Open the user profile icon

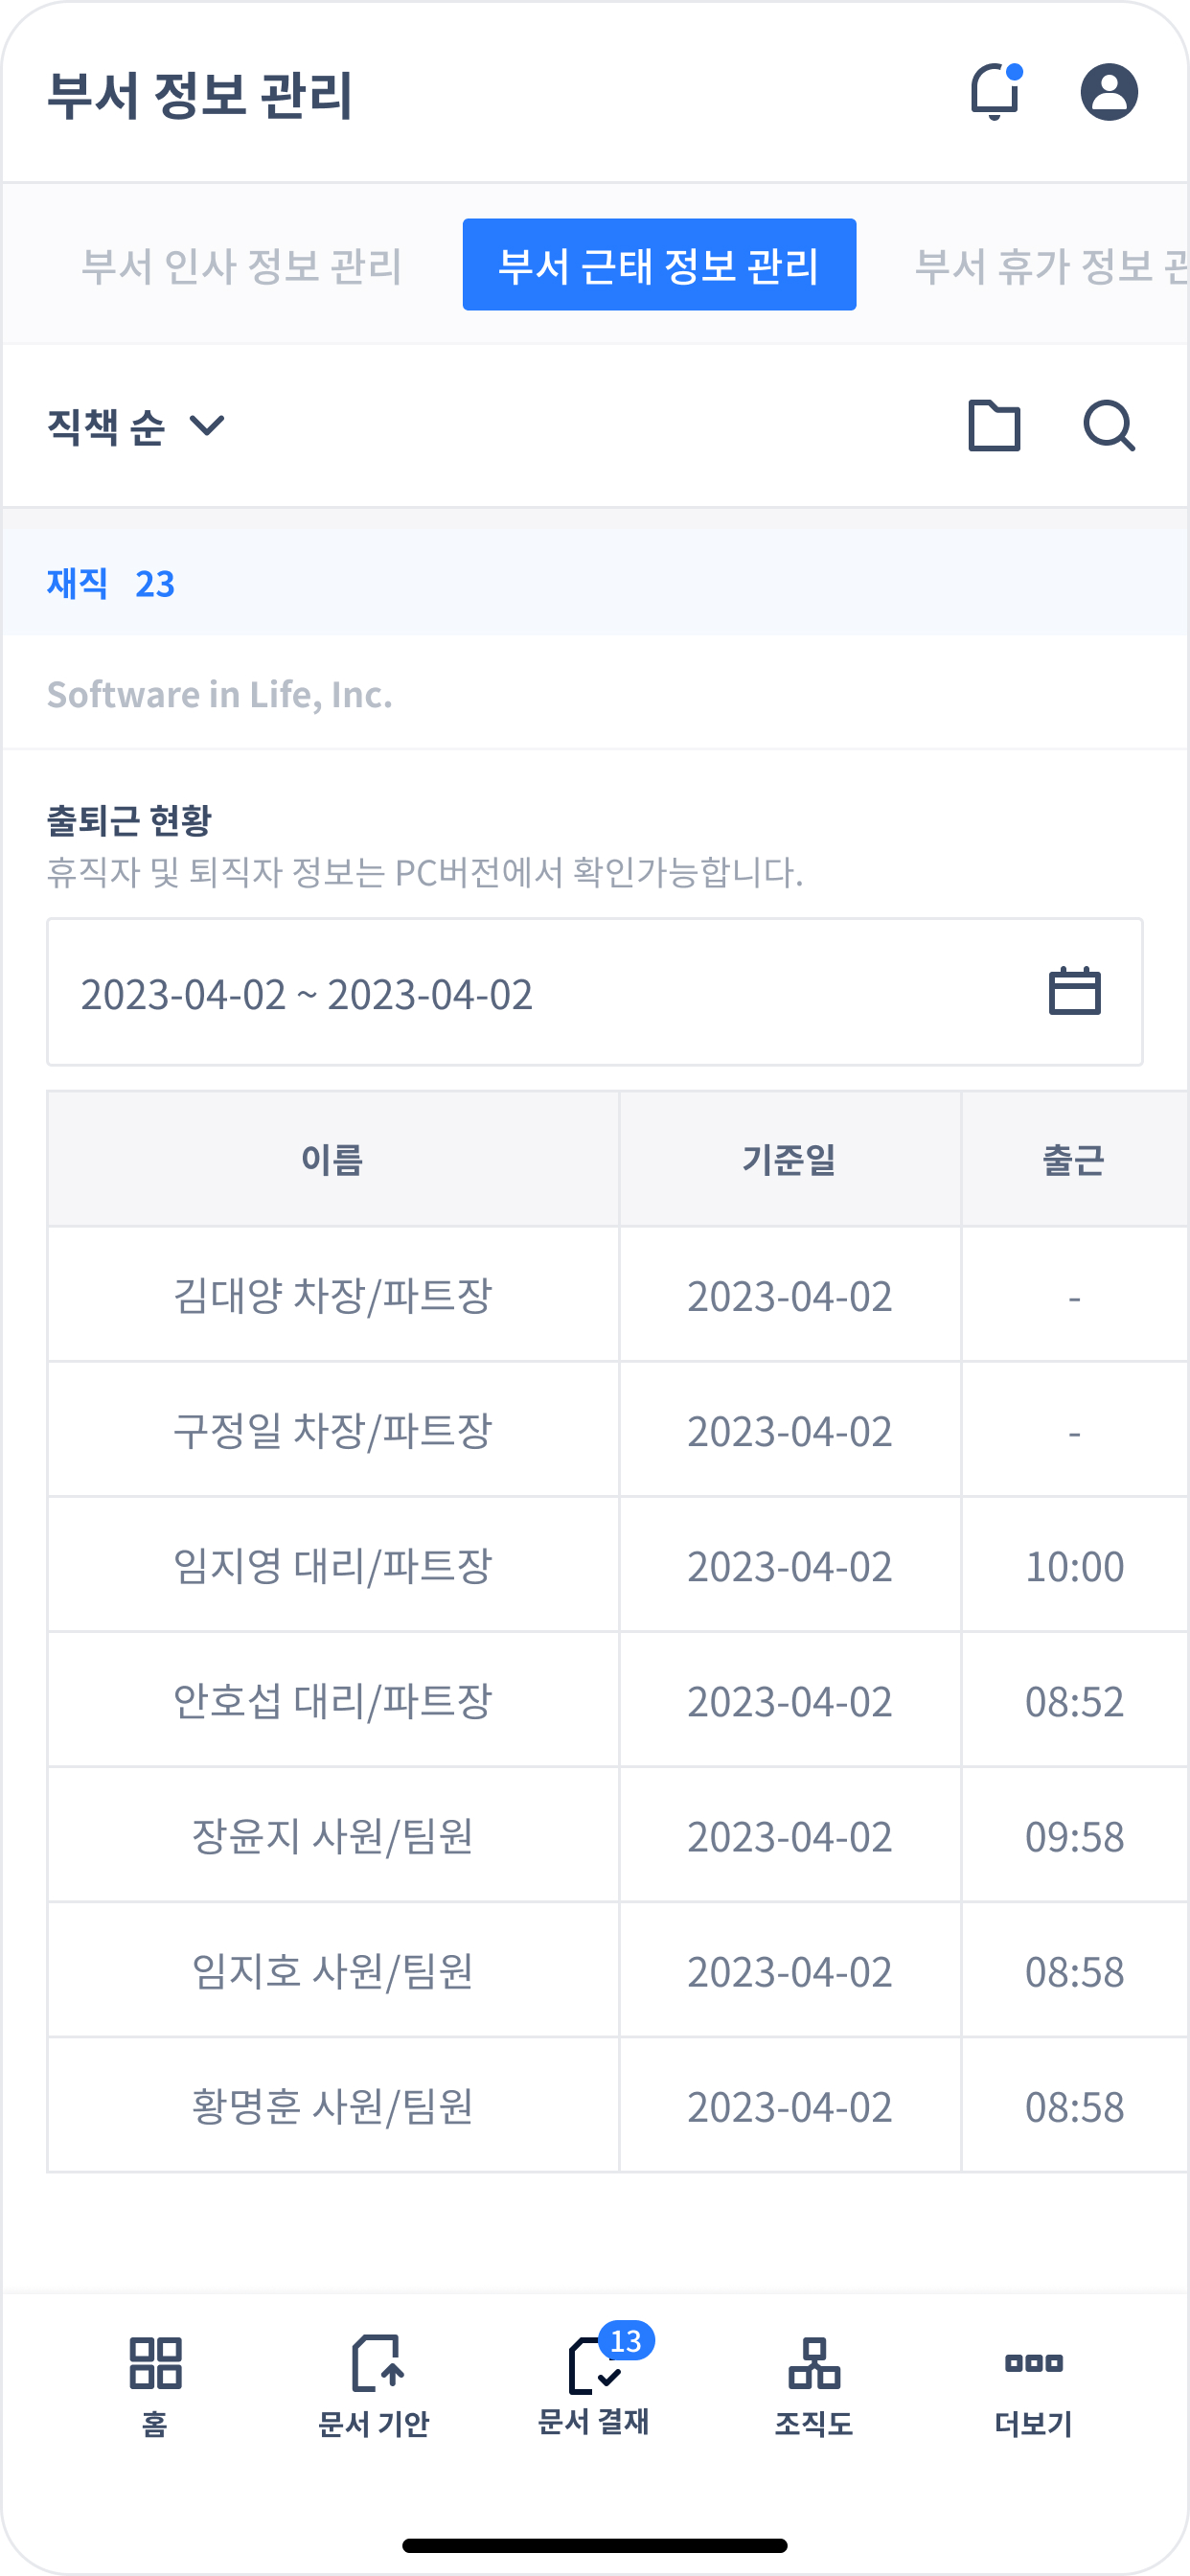tap(1109, 92)
